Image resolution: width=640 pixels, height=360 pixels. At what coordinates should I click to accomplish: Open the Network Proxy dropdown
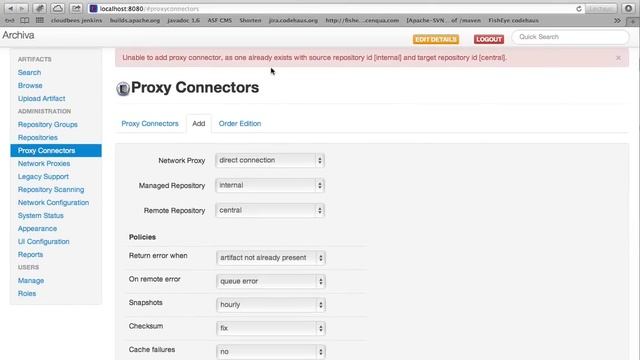click(x=270, y=160)
